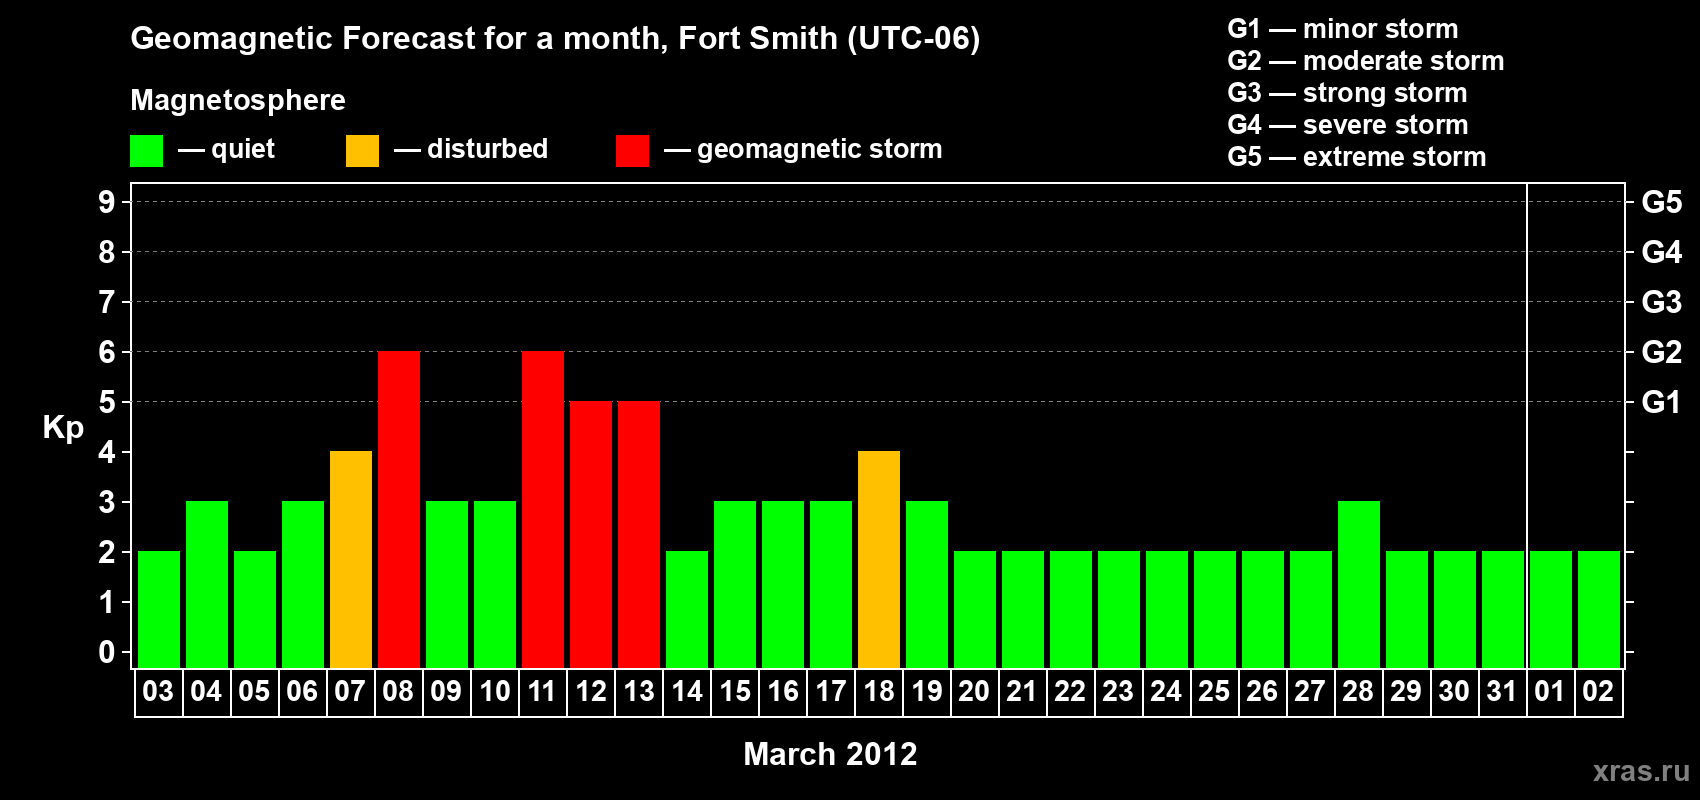Click the red geomagnetic storm legend swatch
Viewport: 1700px width, 800px height.
[632, 151]
